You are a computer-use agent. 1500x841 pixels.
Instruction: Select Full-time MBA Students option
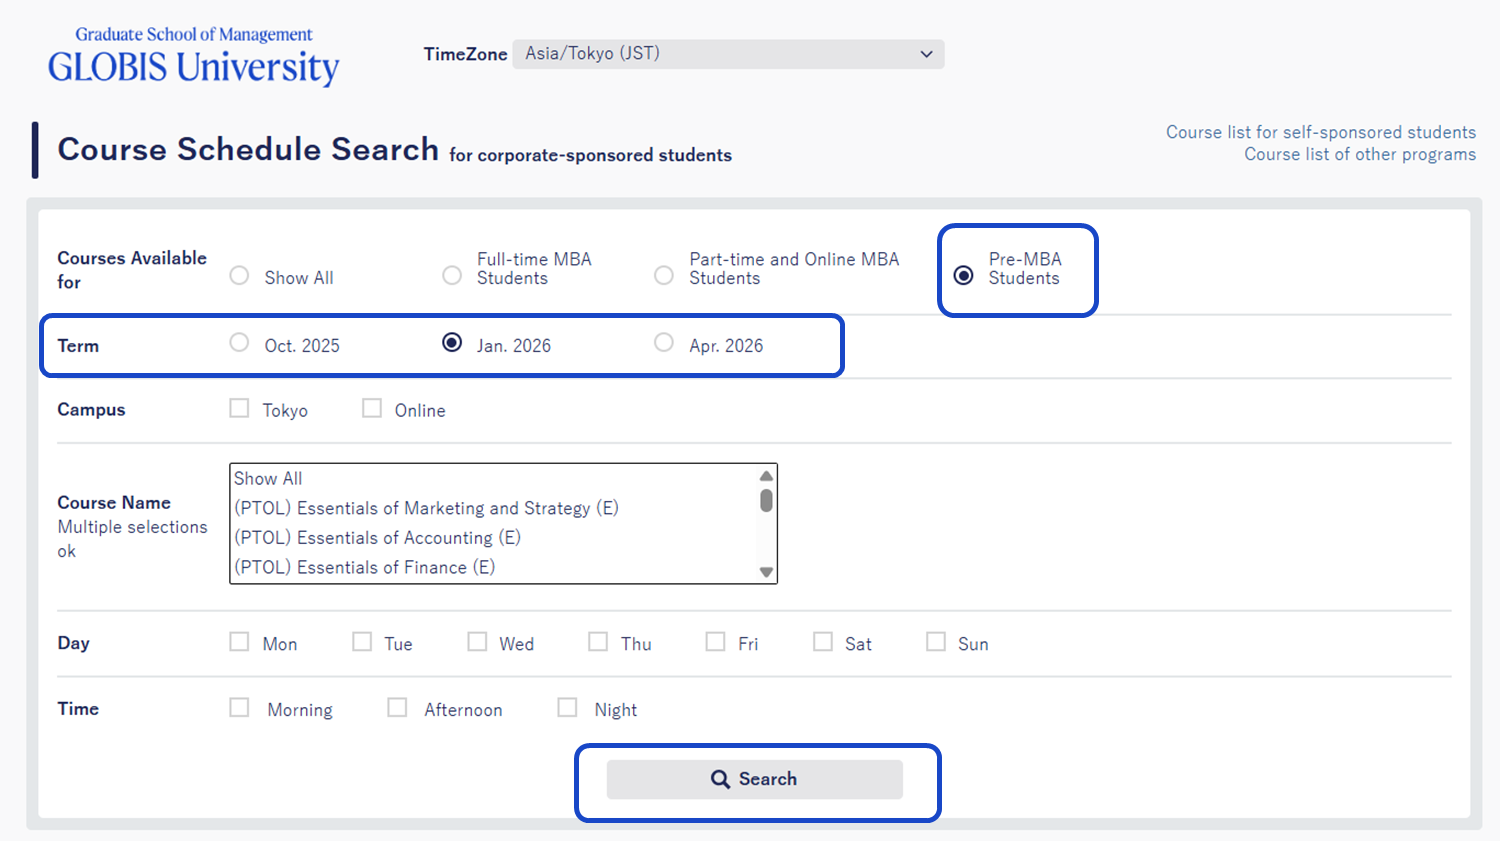pyautogui.click(x=452, y=276)
